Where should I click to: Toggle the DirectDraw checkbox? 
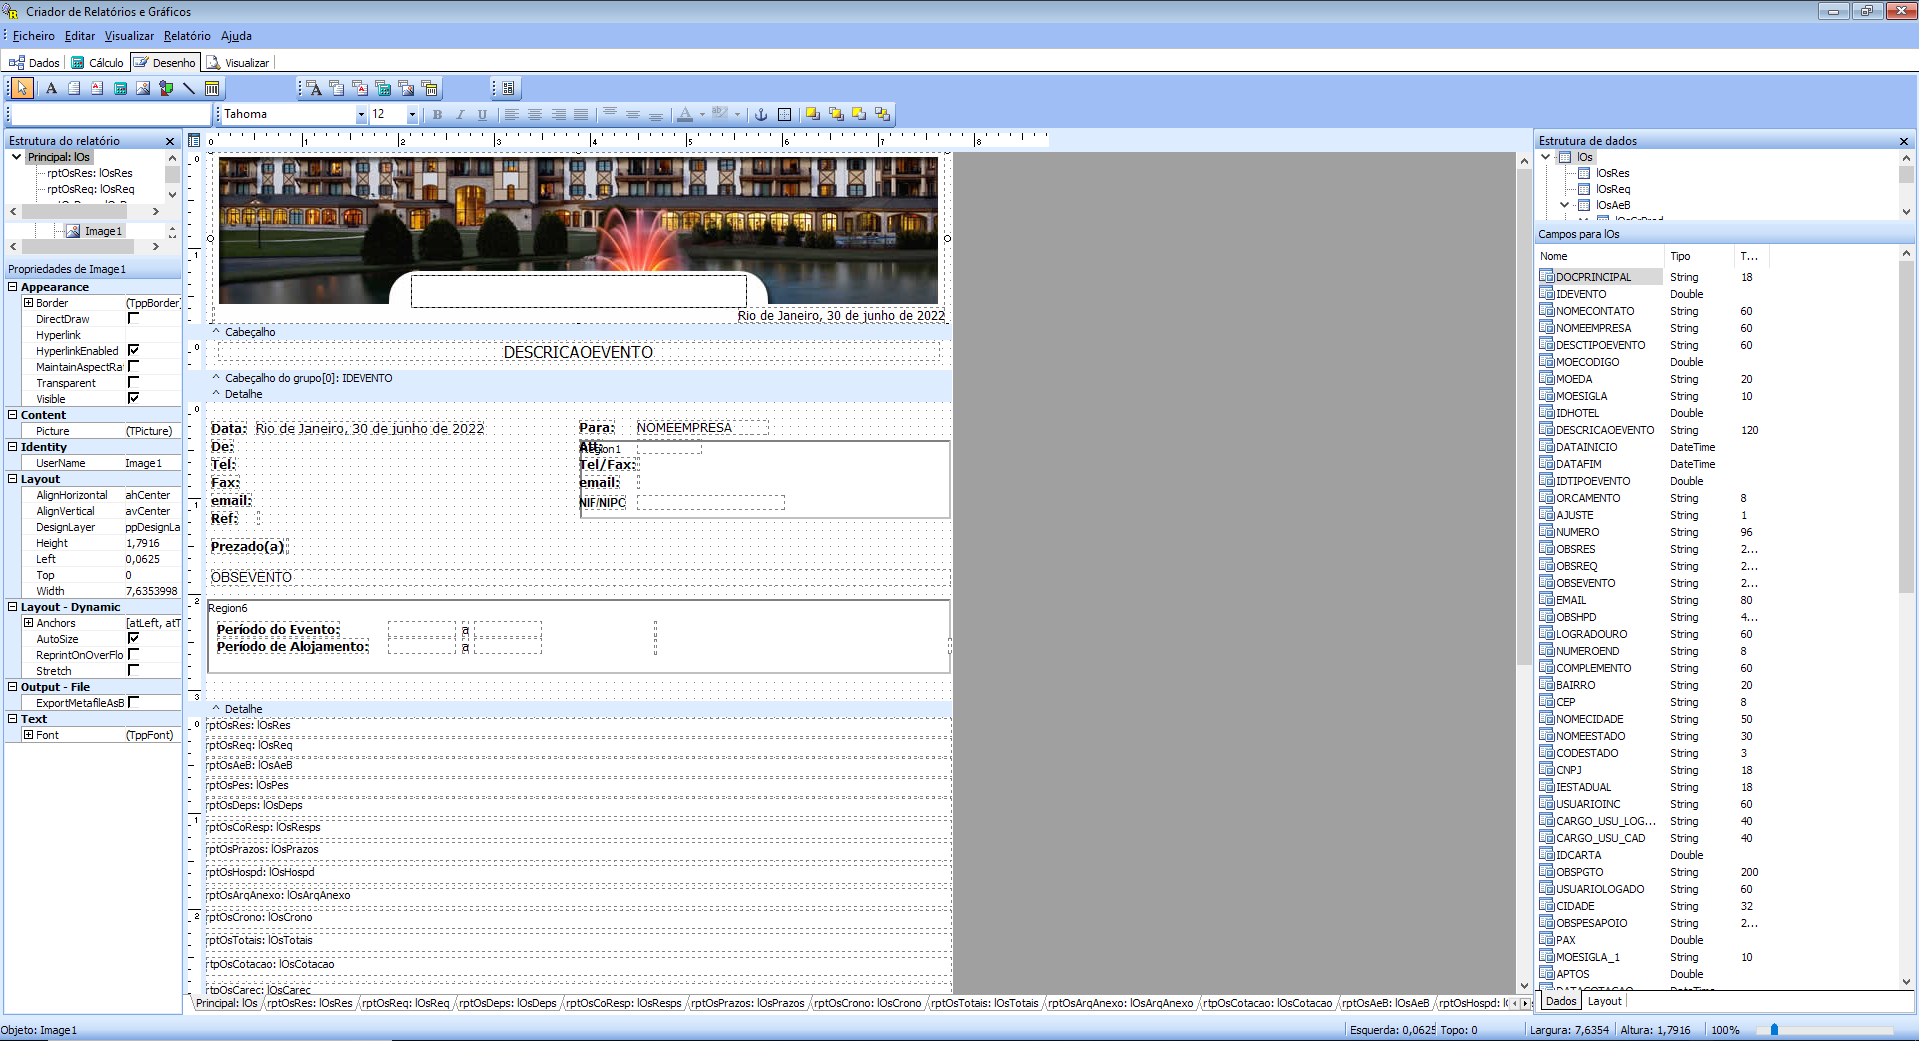[x=133, y=318]
